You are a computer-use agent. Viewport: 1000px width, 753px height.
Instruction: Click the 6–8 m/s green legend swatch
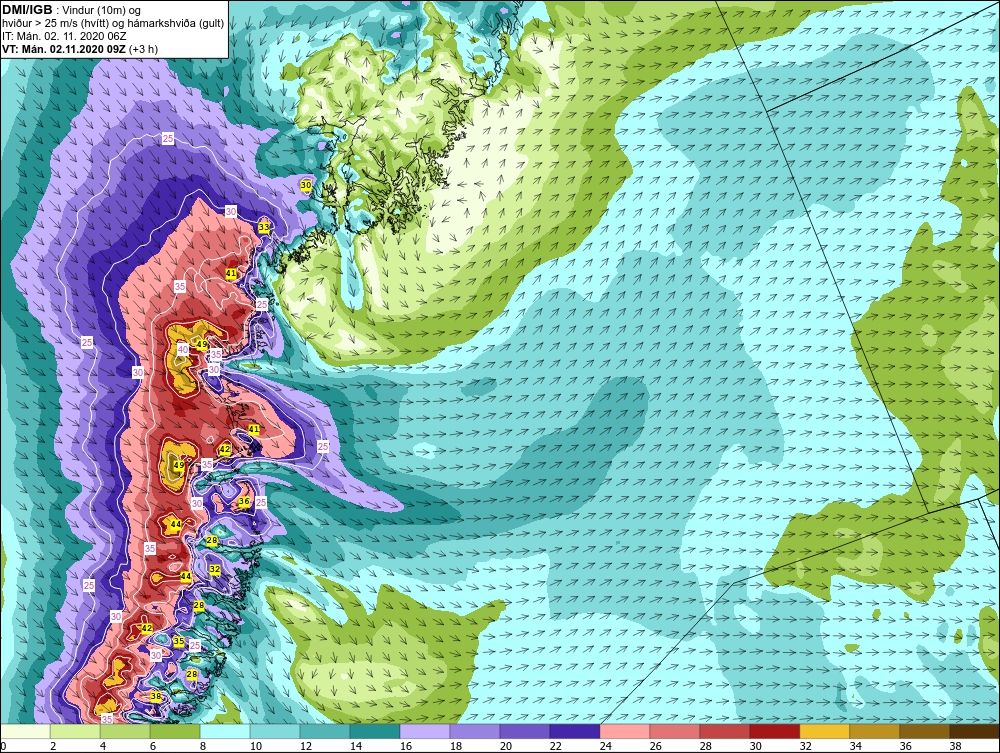175,731
